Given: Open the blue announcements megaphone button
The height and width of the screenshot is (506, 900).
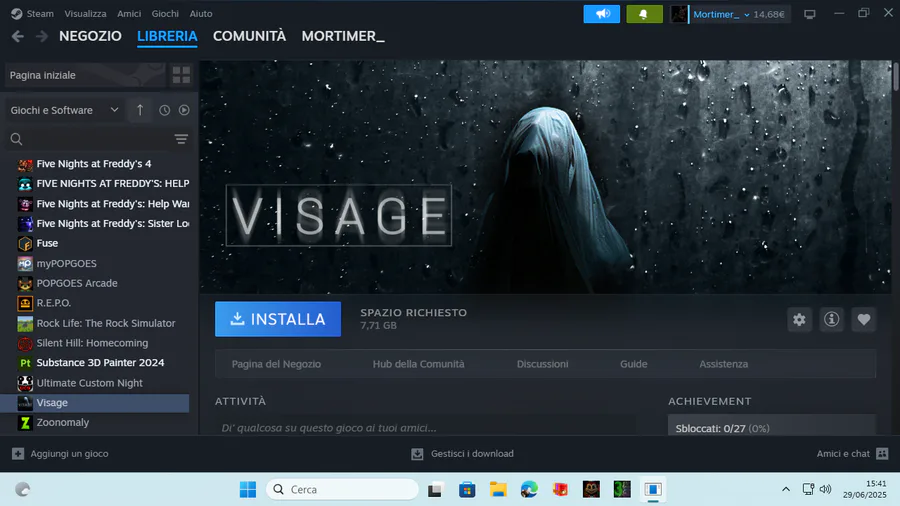Looking at the screenshot, I should point(602,14).
